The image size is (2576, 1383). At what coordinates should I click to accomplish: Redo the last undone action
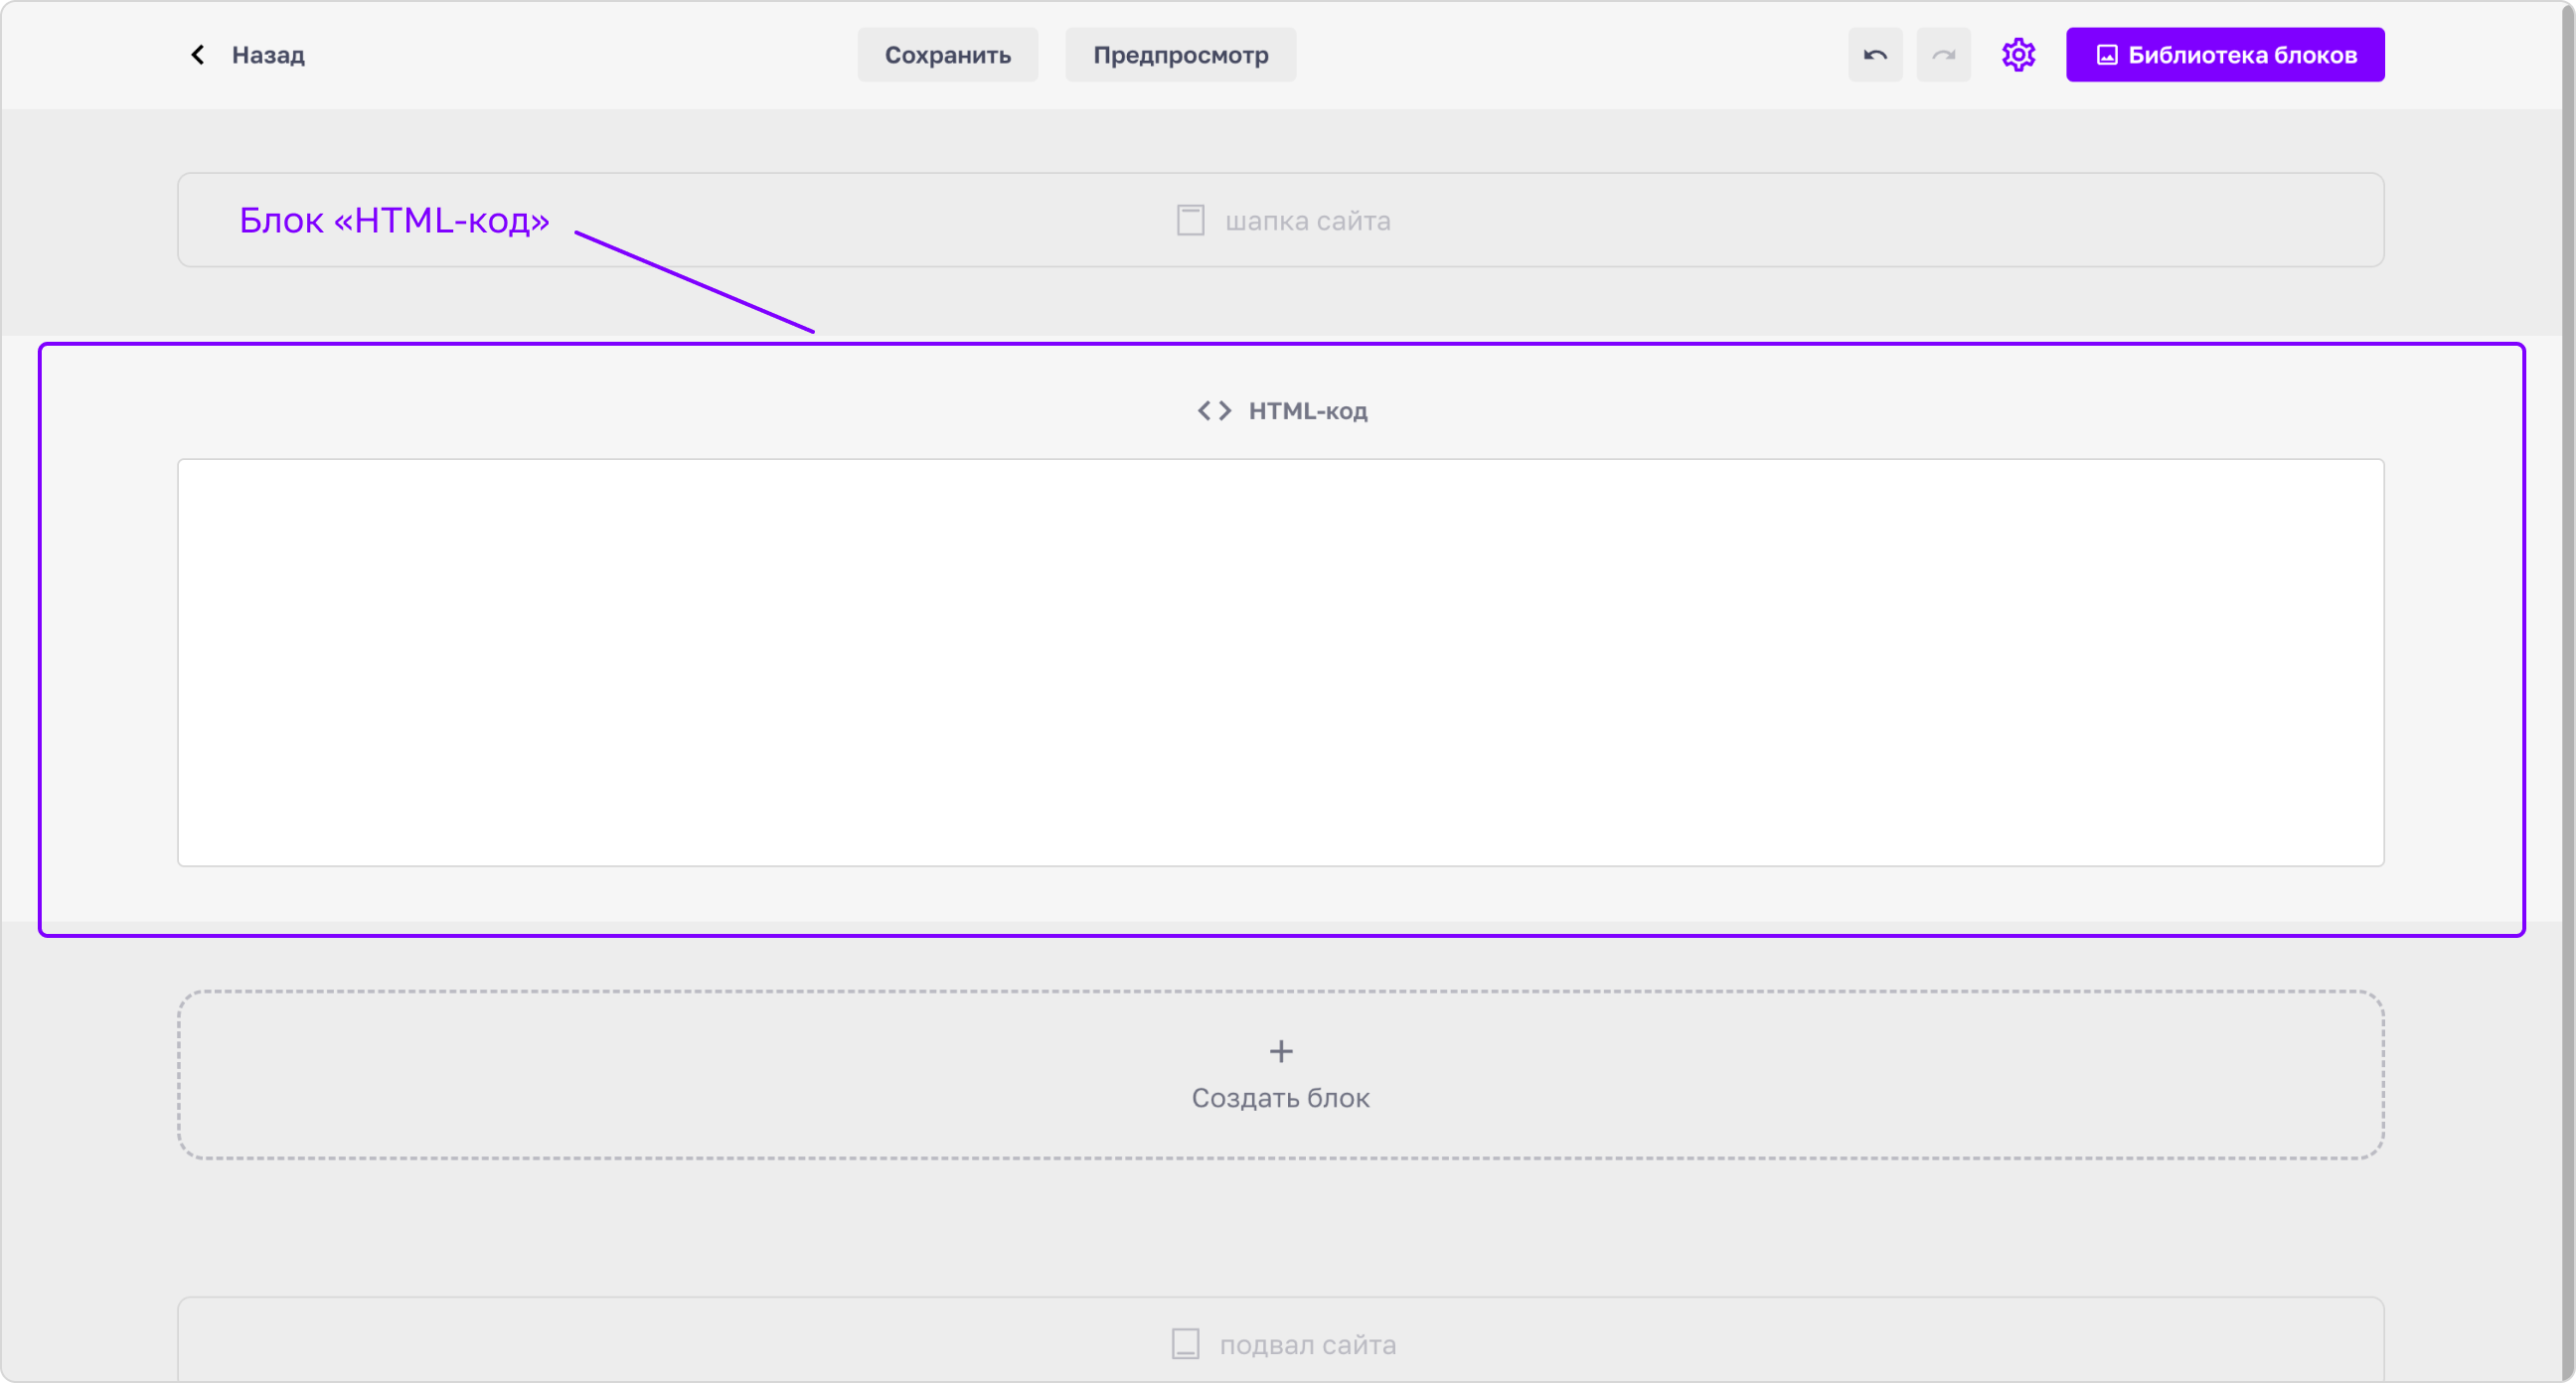click(x=1943, y=55)
